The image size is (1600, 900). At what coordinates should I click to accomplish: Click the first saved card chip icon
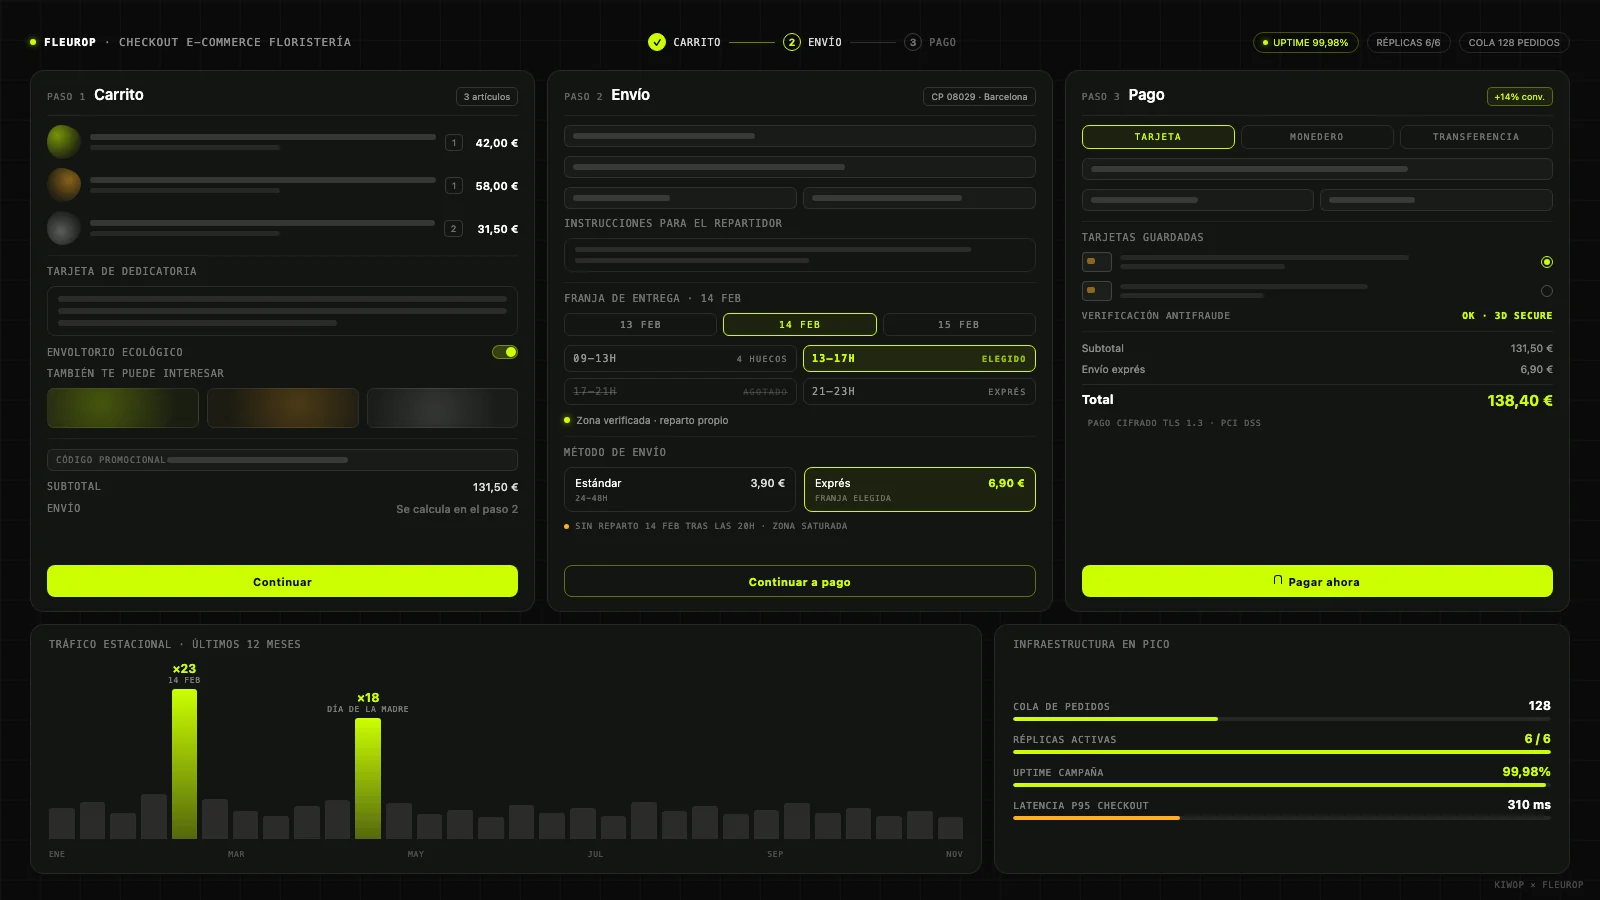pos(1097,262)
